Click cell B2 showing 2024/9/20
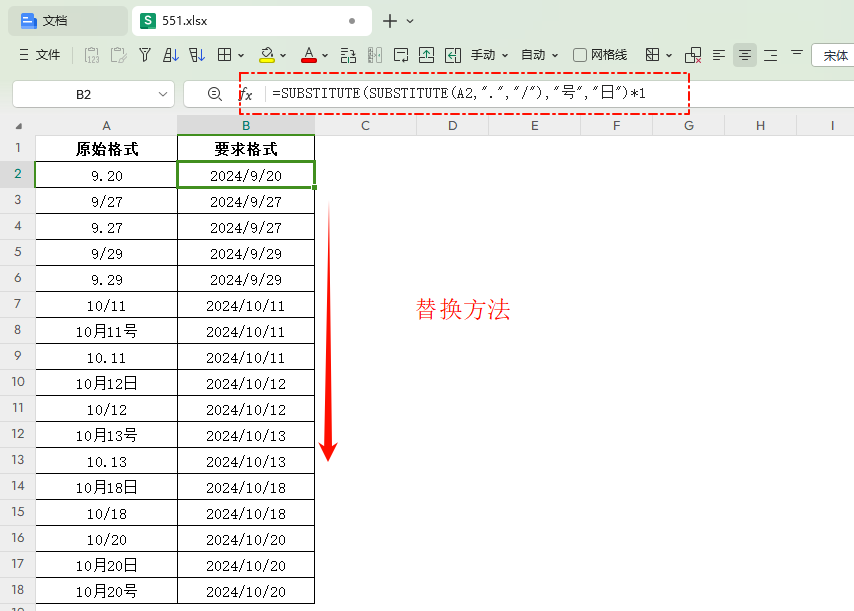The height and width of the screenshot is (611, 854). point(246,175)
